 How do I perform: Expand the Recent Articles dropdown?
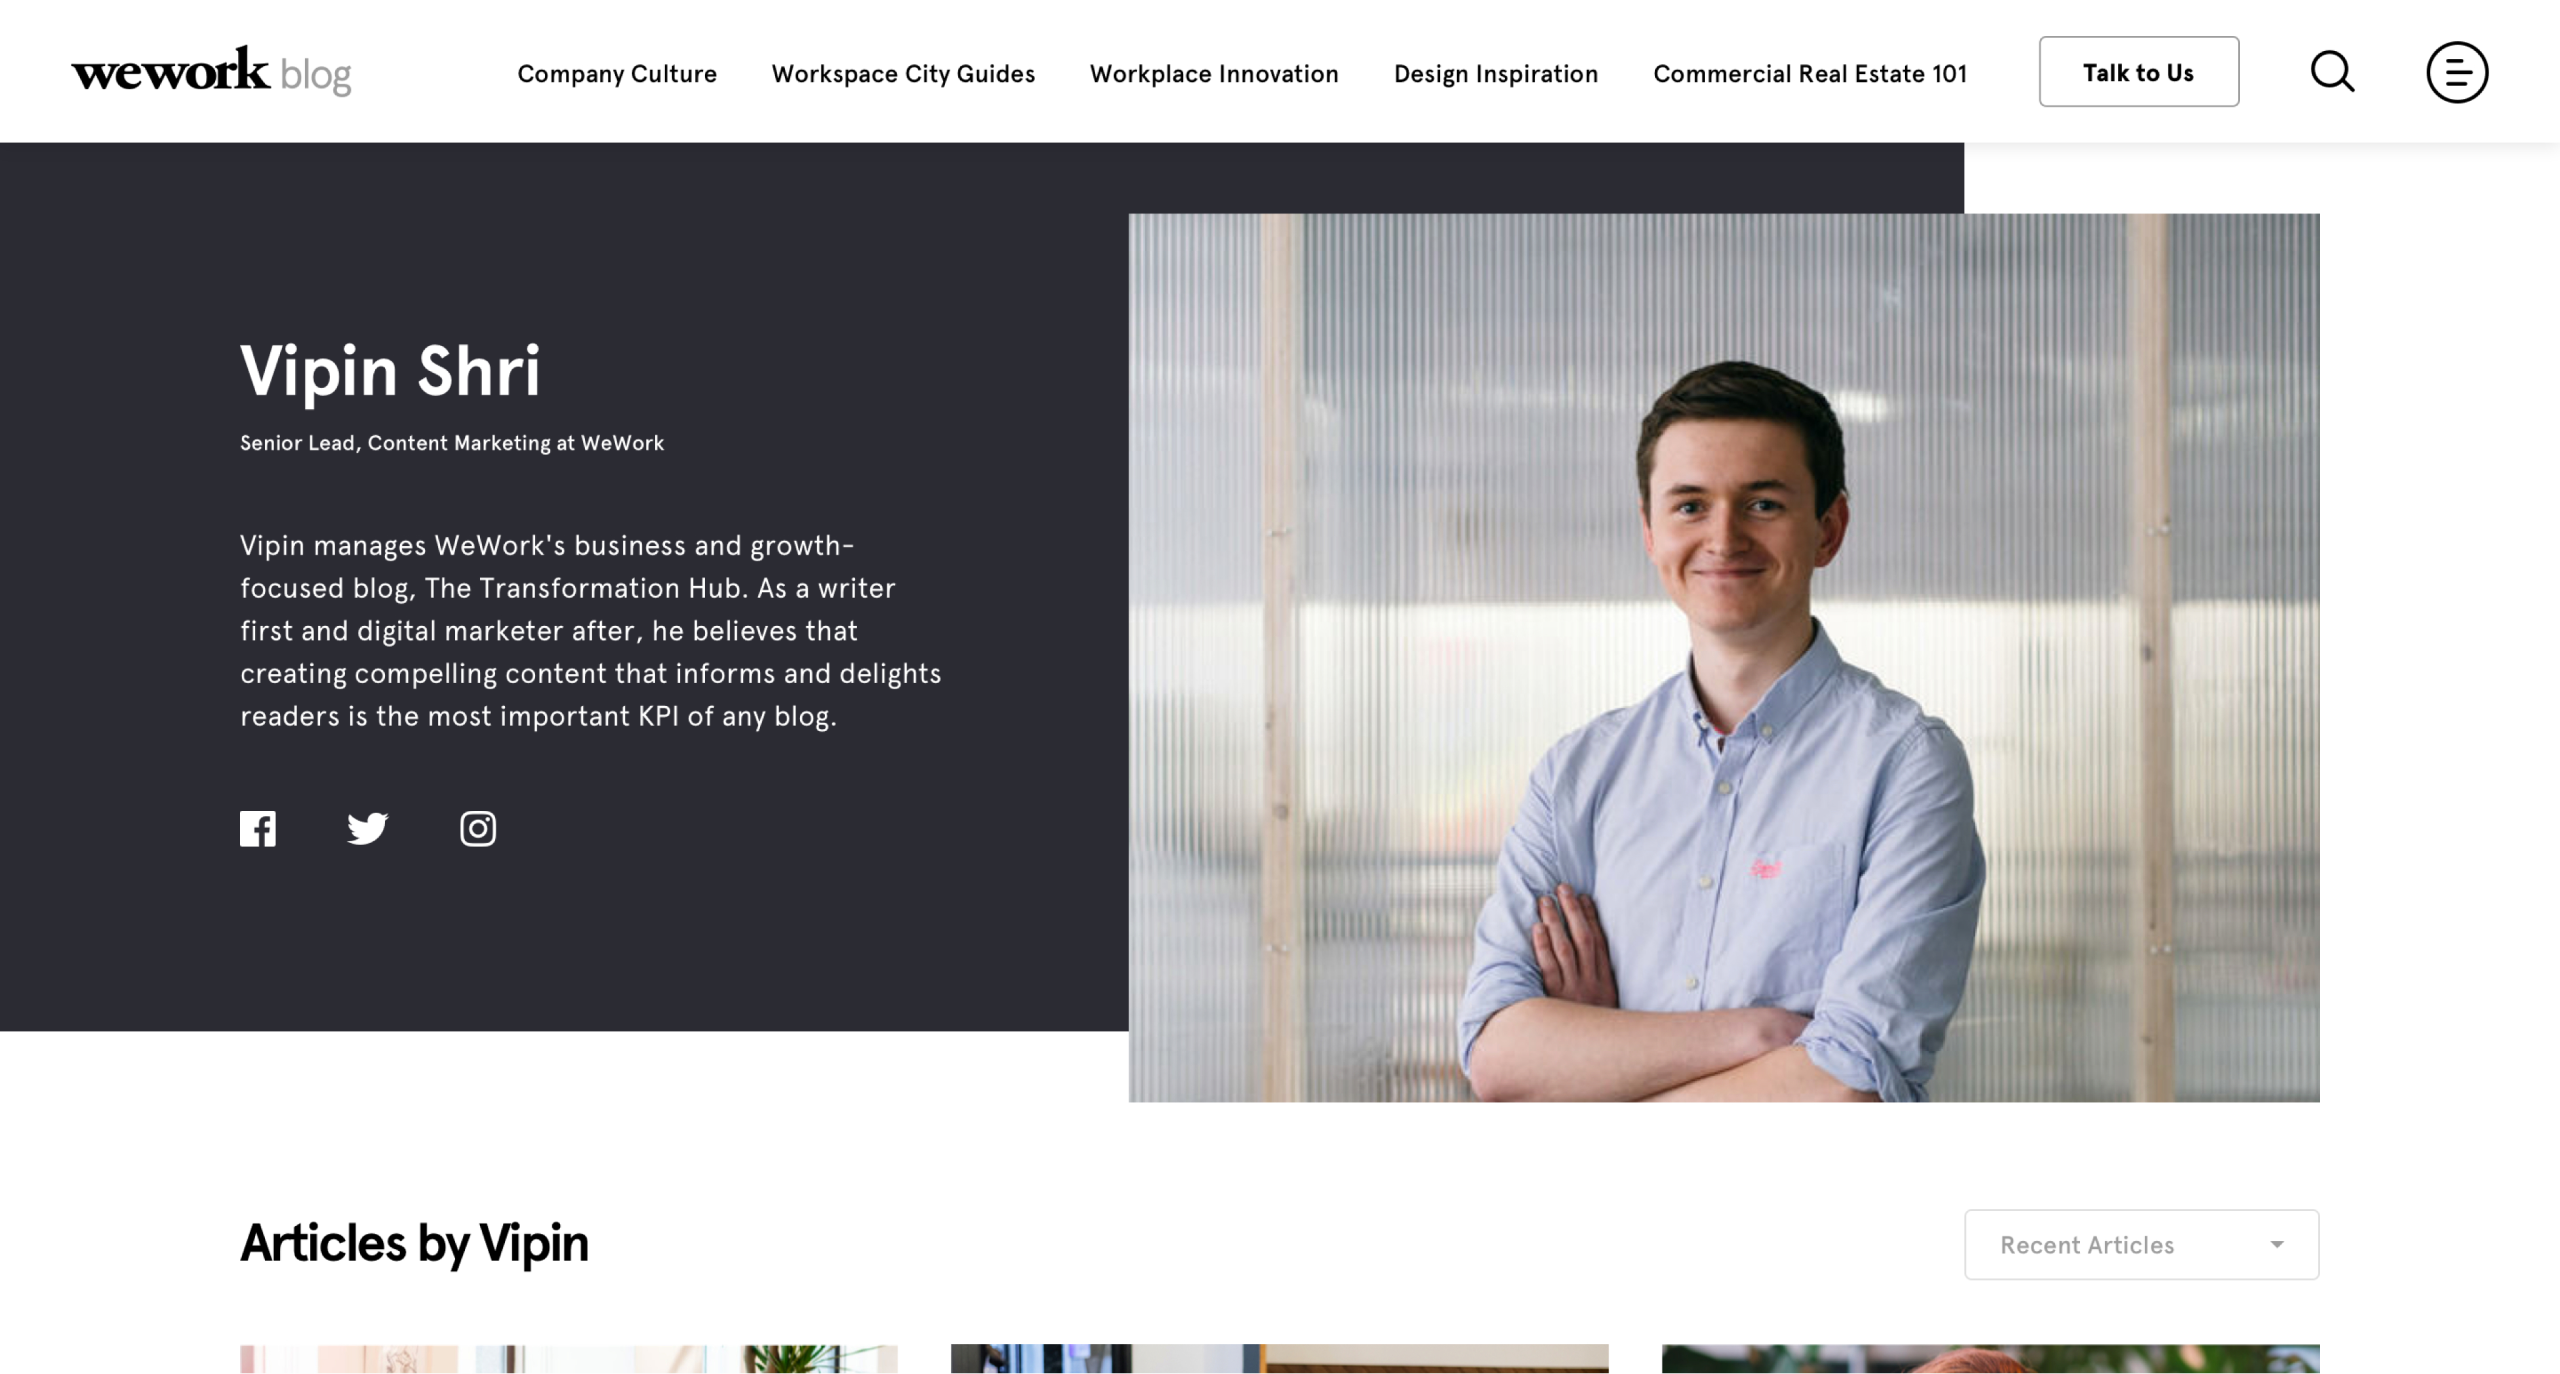click(2142, 1245)
